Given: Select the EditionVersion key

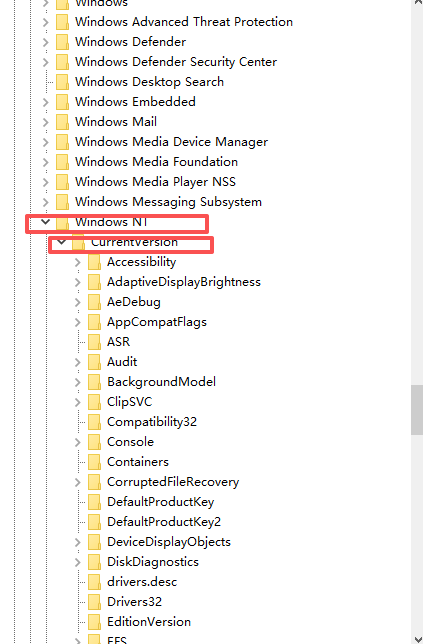Looking at the screenshot, I should click(149, 622).
